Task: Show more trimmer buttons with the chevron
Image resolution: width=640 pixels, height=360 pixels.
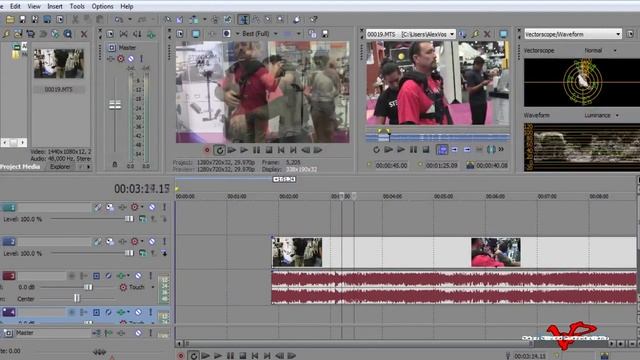Action: tap(501, 149)
